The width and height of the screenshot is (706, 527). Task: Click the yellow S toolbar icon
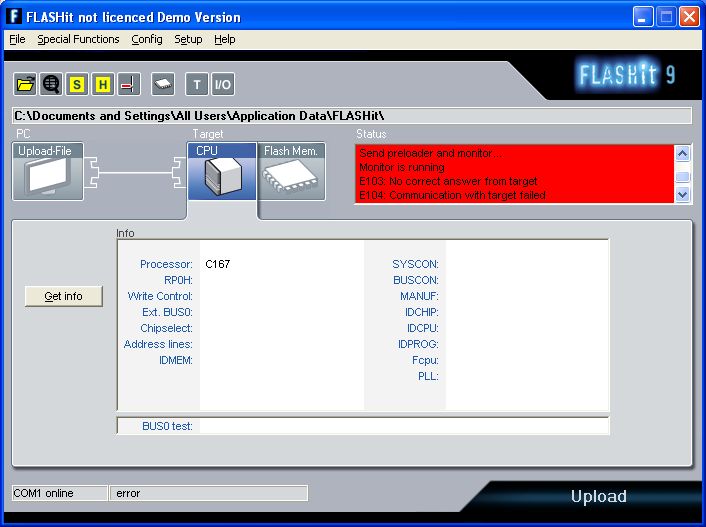point(77,84)
